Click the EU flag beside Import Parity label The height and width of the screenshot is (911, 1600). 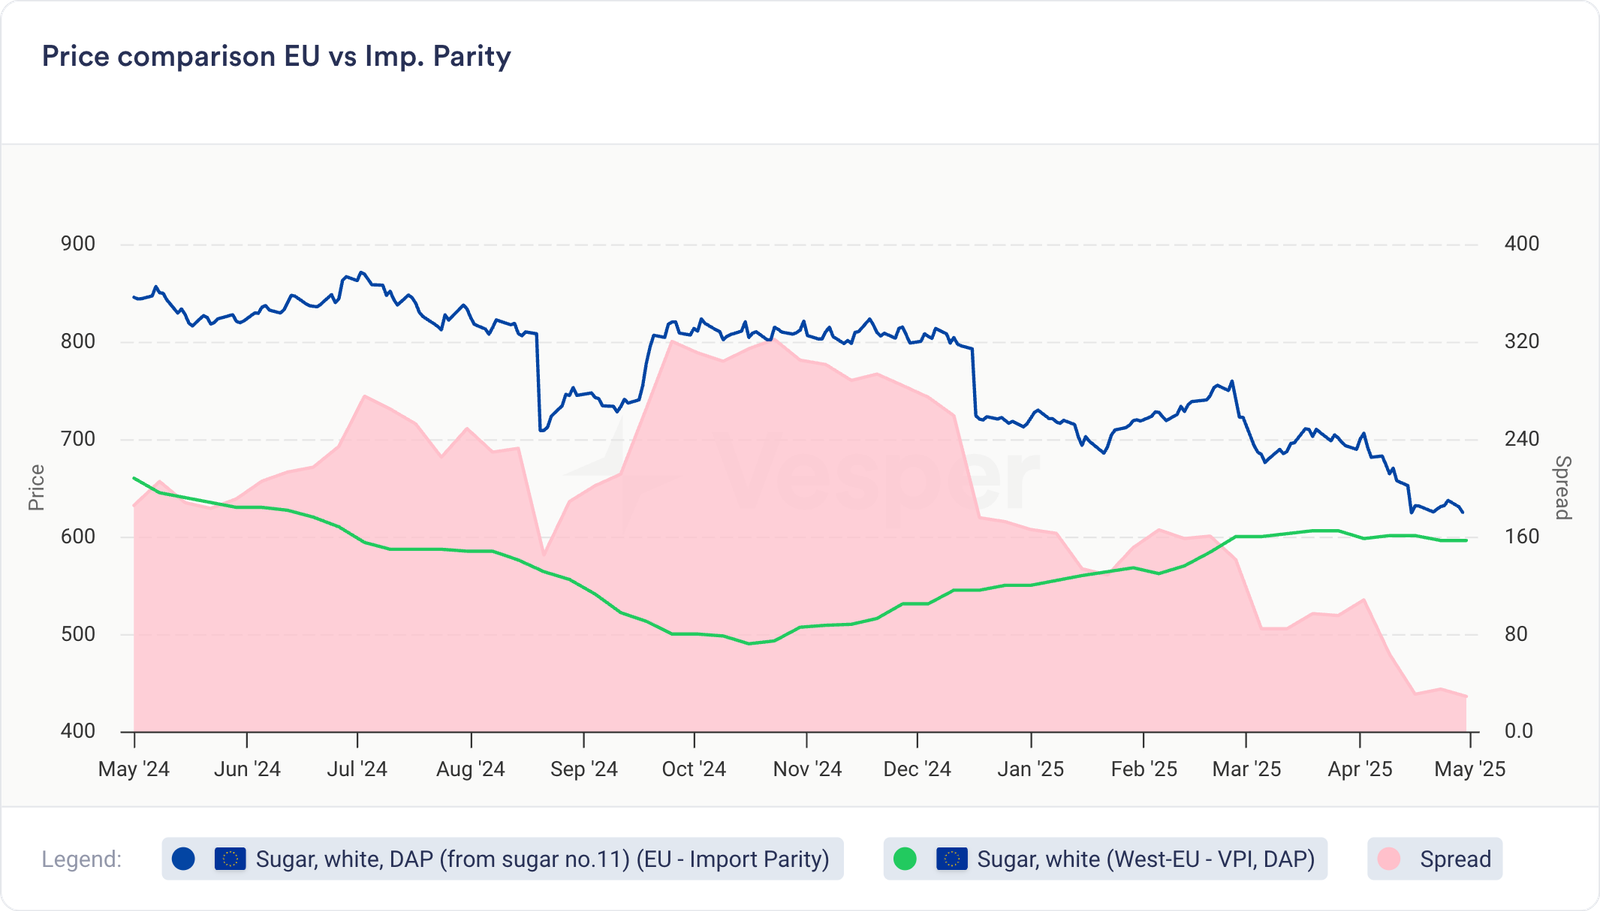(230, 859)
